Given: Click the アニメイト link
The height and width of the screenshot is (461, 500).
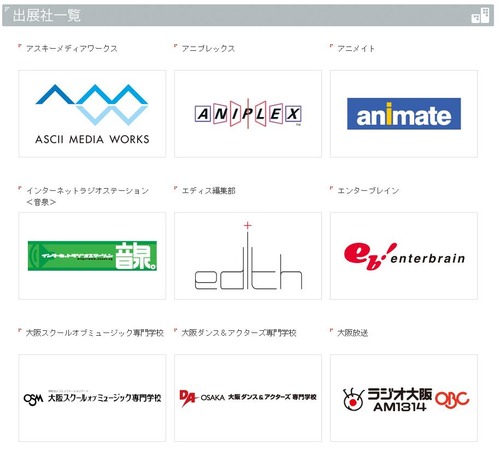Looking at the screenshot, I should point(356,49).
